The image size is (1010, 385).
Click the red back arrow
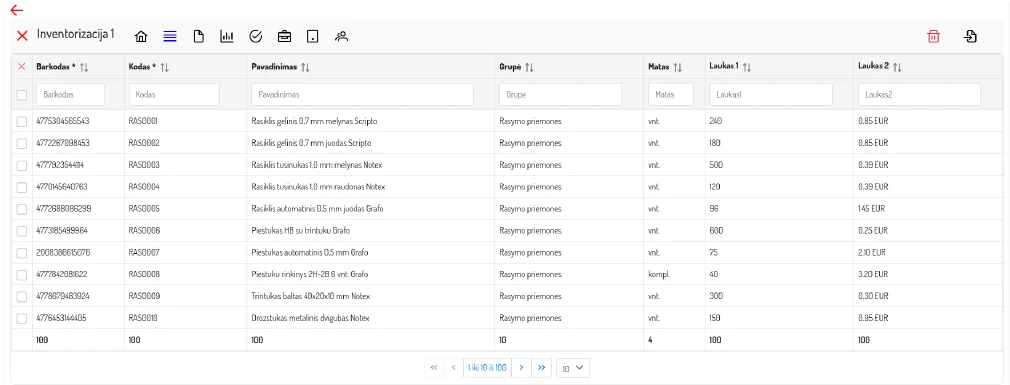17,10
